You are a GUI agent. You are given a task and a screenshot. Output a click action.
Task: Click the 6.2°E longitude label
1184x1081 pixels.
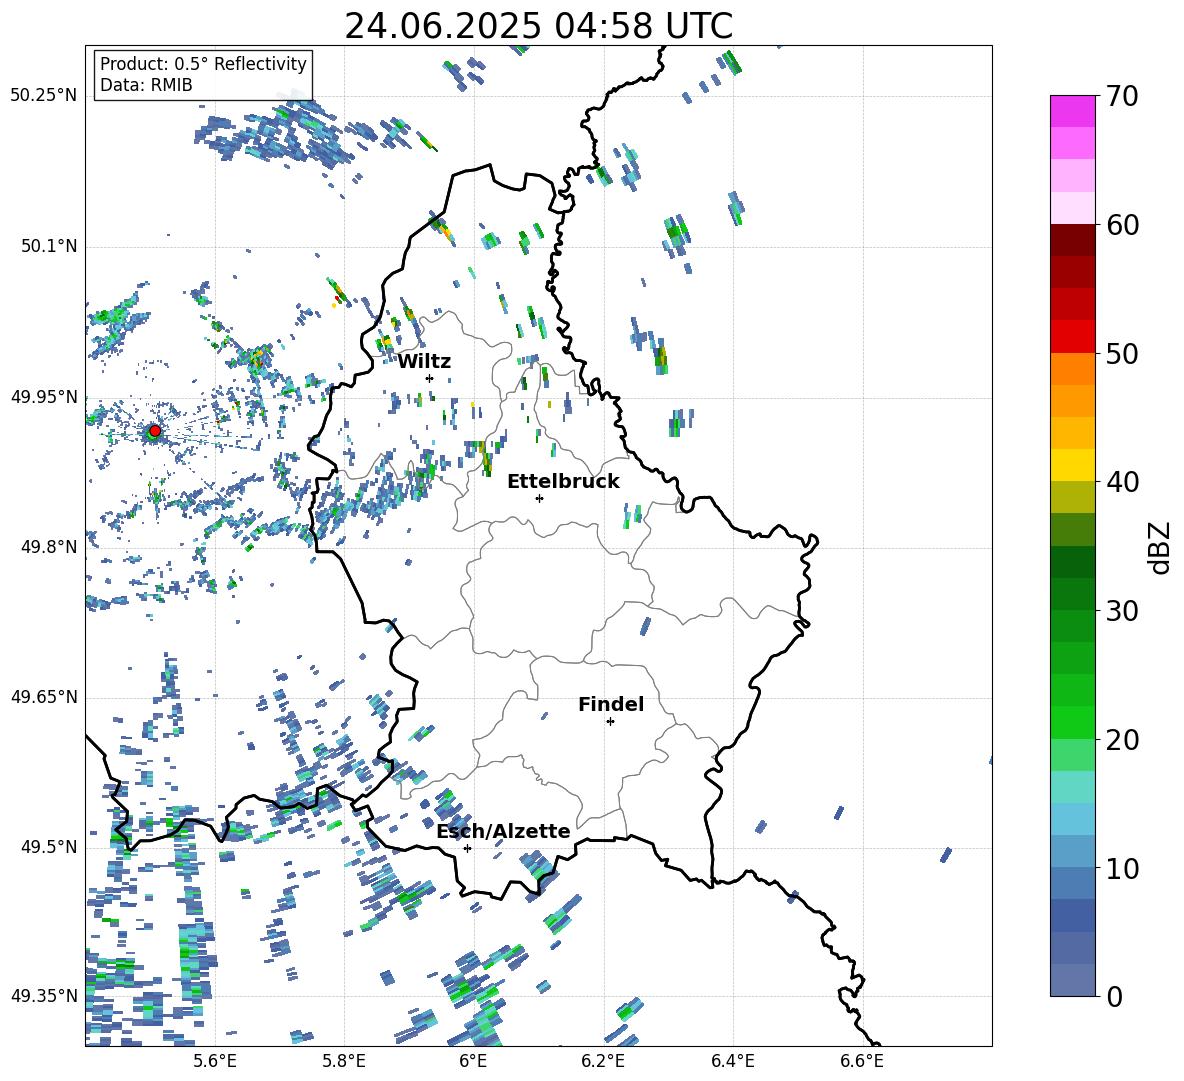click(x=603, y=1061)
